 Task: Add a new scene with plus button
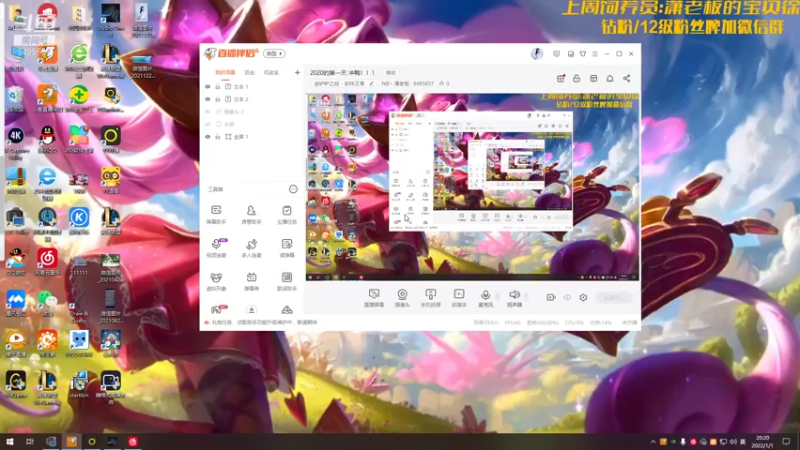pos(297,72)
